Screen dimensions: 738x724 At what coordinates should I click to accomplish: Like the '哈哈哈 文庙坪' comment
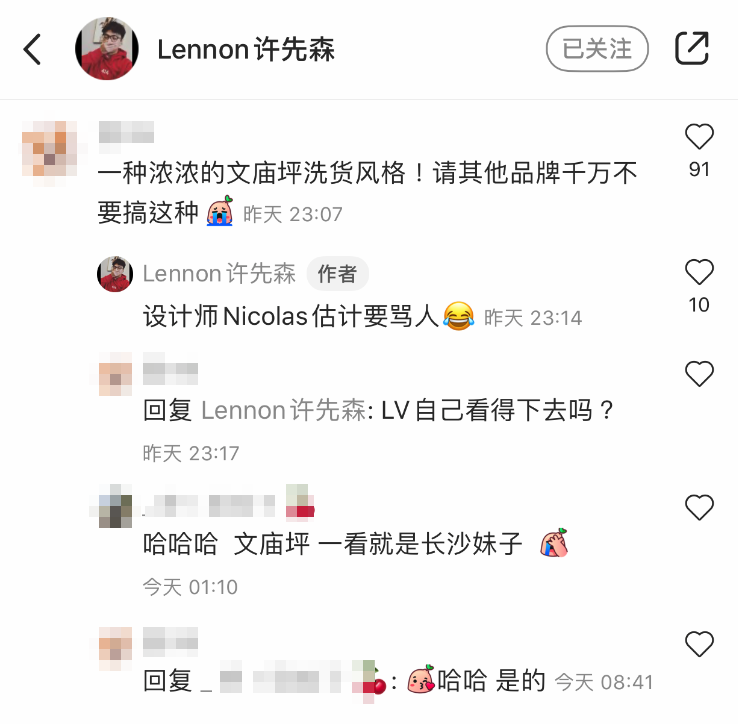point(699,507)
